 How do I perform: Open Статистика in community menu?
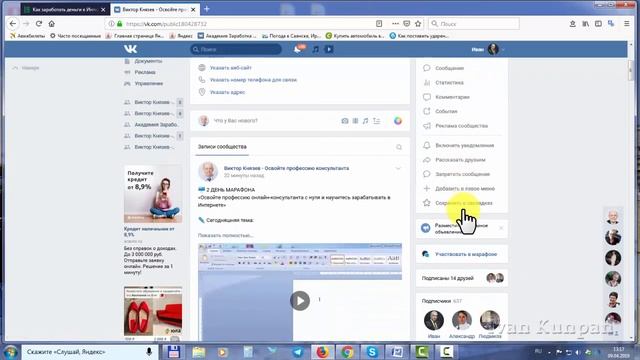[x=449, y=82]
